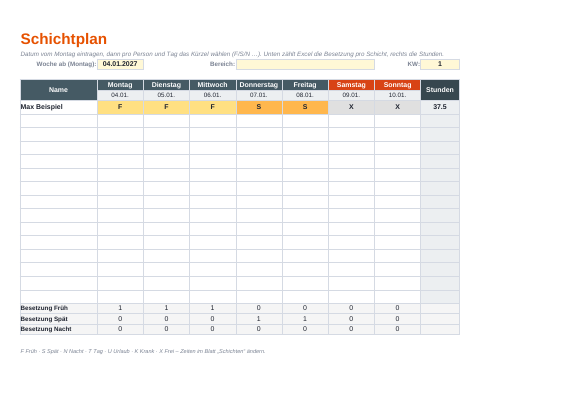This screenshot has height=414, width=585.
Task: Click the Besetzung Nacht row label
Action: pyautogui.click(x=59, y=329)
